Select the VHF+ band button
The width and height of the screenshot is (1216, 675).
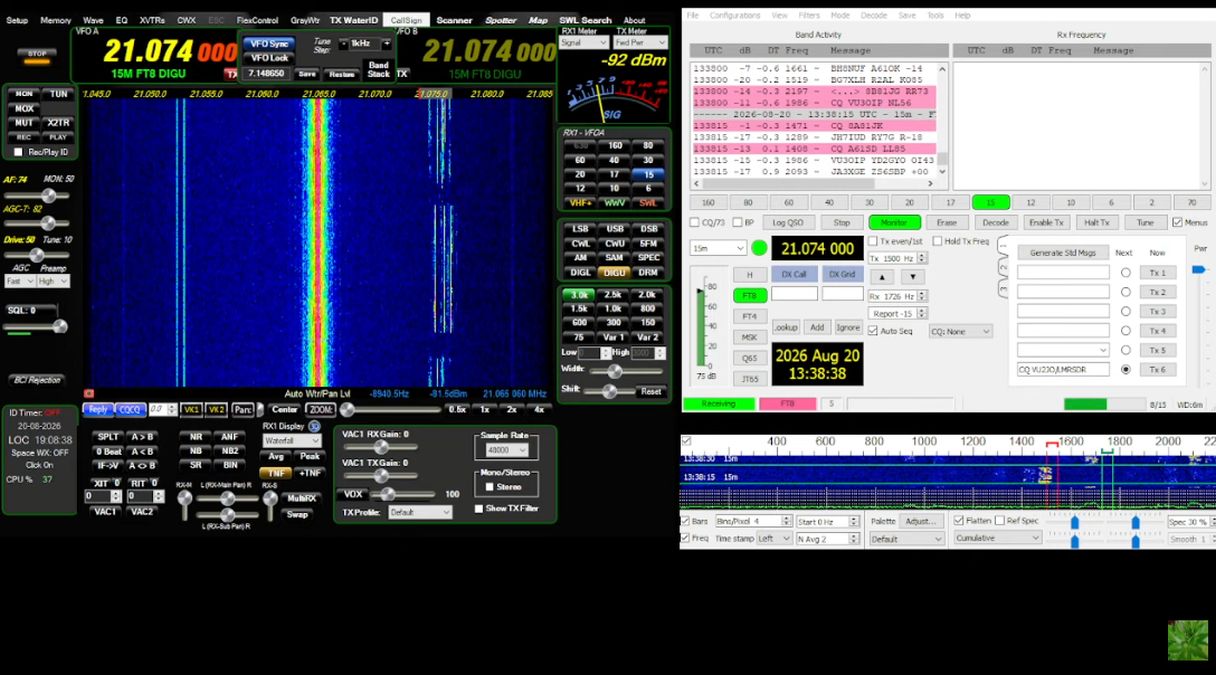[x=580, y=203]
